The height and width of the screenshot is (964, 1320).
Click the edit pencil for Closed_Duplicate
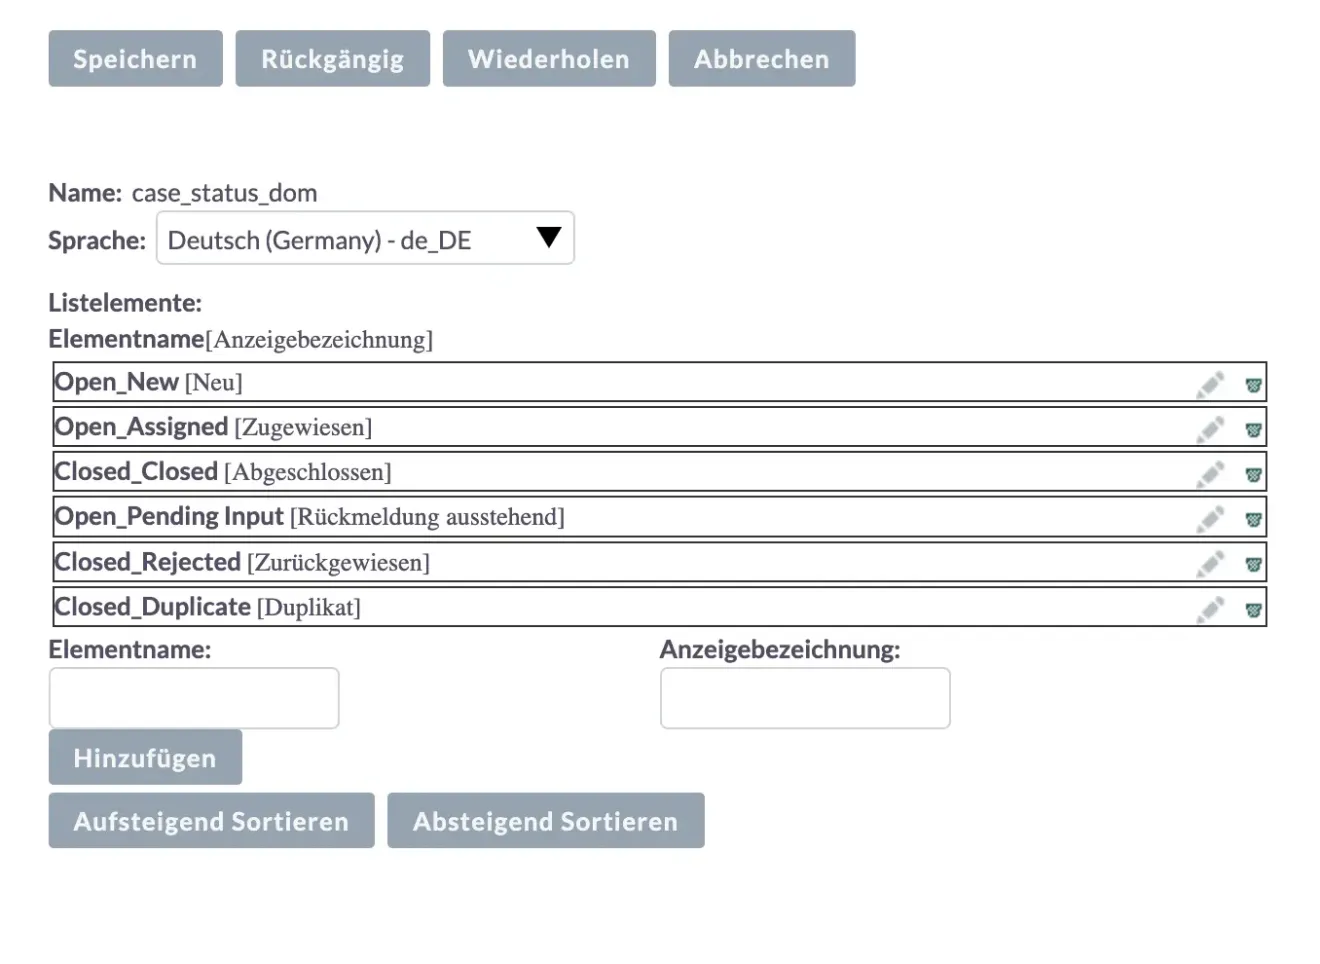pyautogui.click(x=1210, y=607)
